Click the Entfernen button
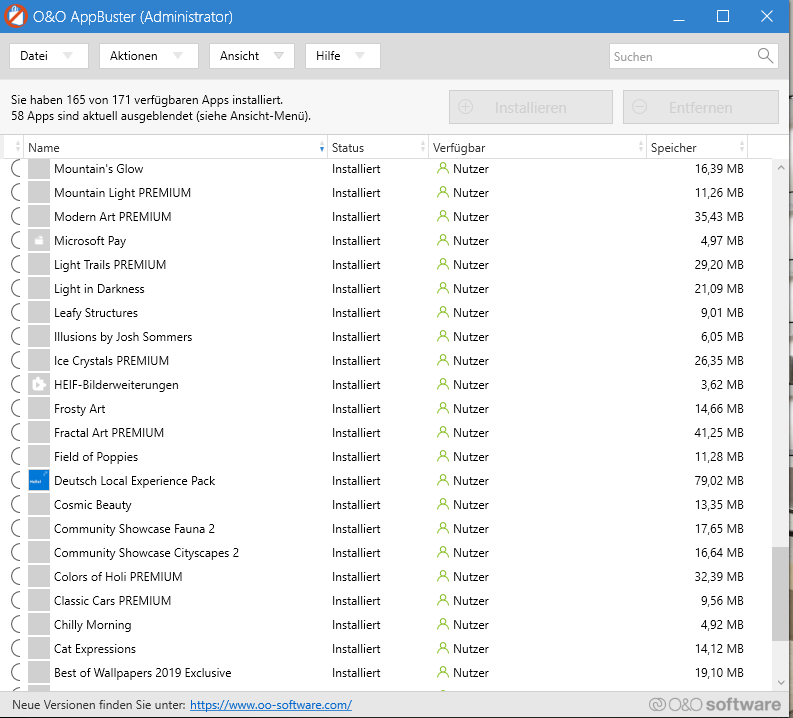The height and width of the screenshot is (718, 793). [700, 107]
